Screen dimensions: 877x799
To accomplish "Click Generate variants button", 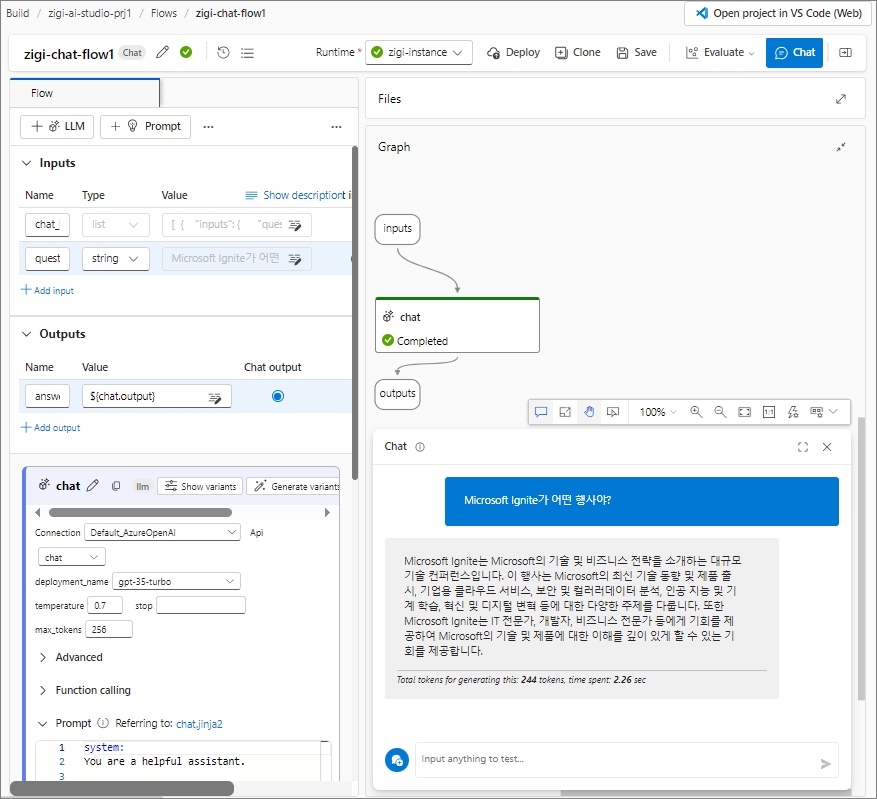I will point(293,486).
